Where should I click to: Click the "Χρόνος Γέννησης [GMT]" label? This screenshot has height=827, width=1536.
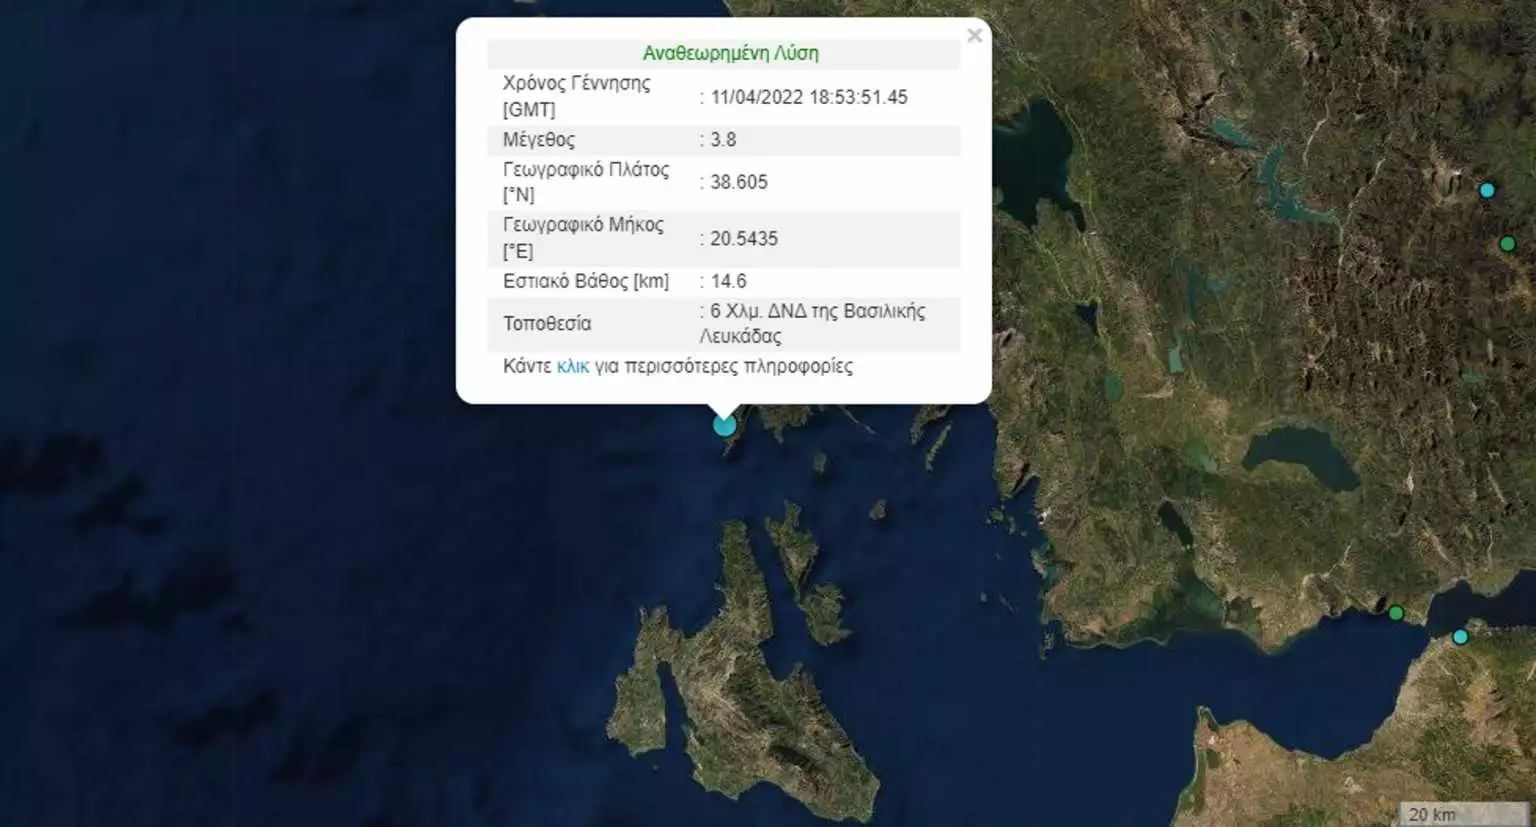click(576, 96)
